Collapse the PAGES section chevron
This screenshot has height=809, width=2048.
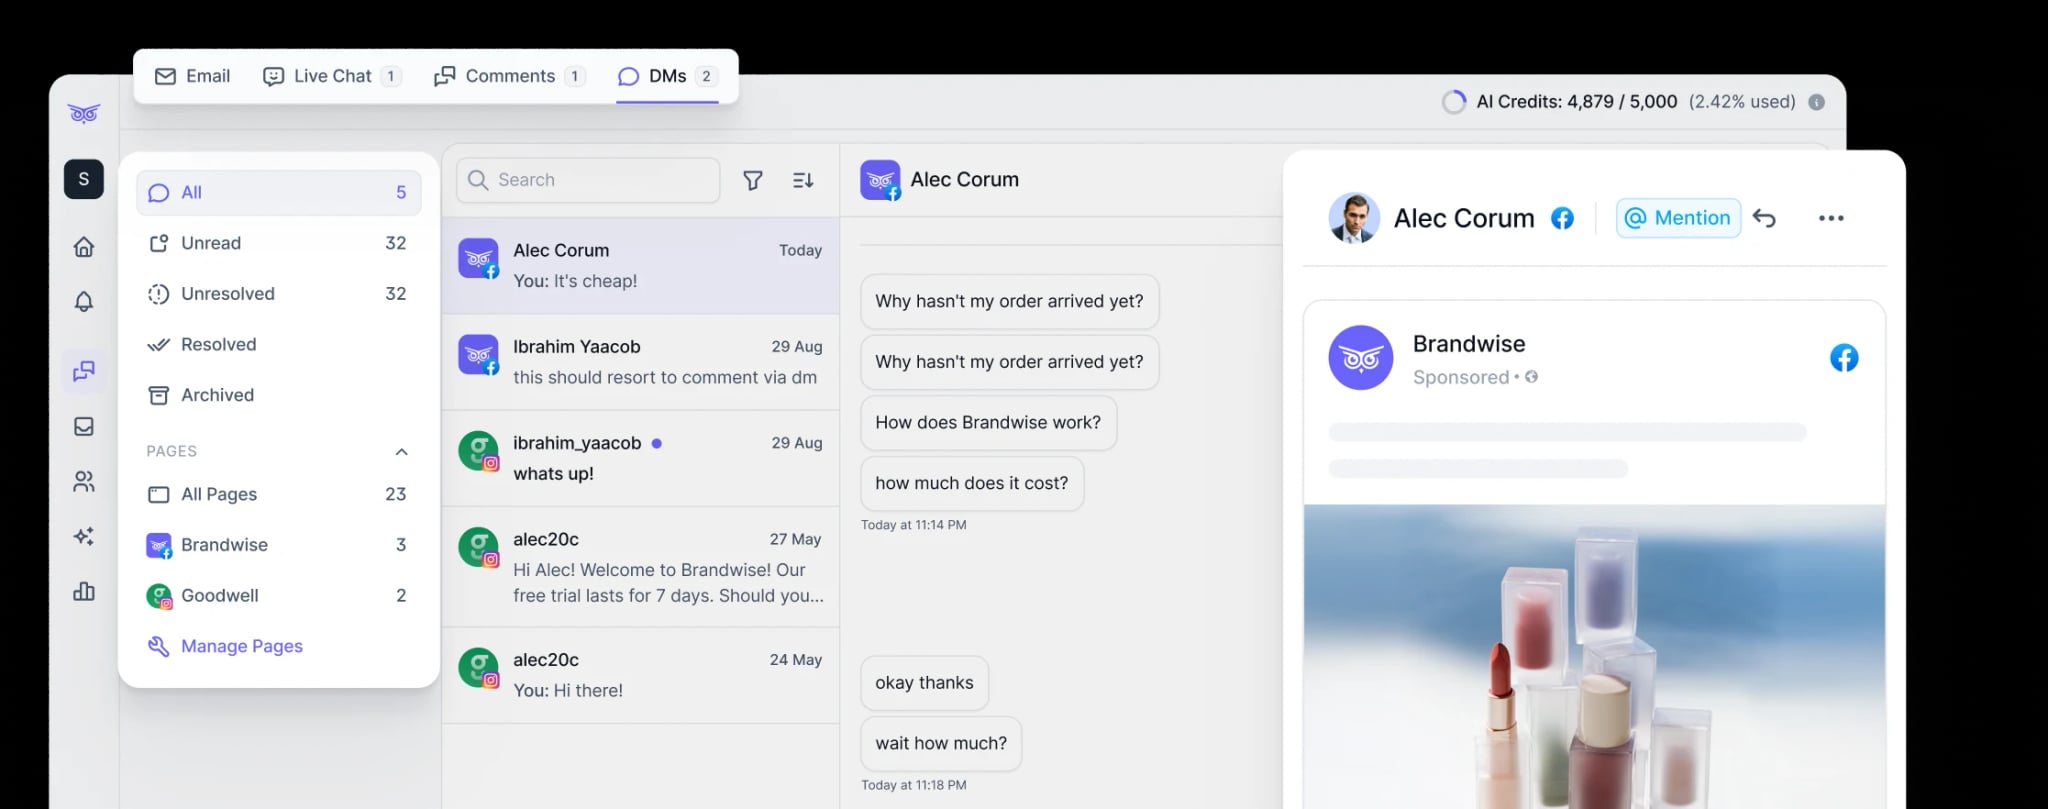401,452
